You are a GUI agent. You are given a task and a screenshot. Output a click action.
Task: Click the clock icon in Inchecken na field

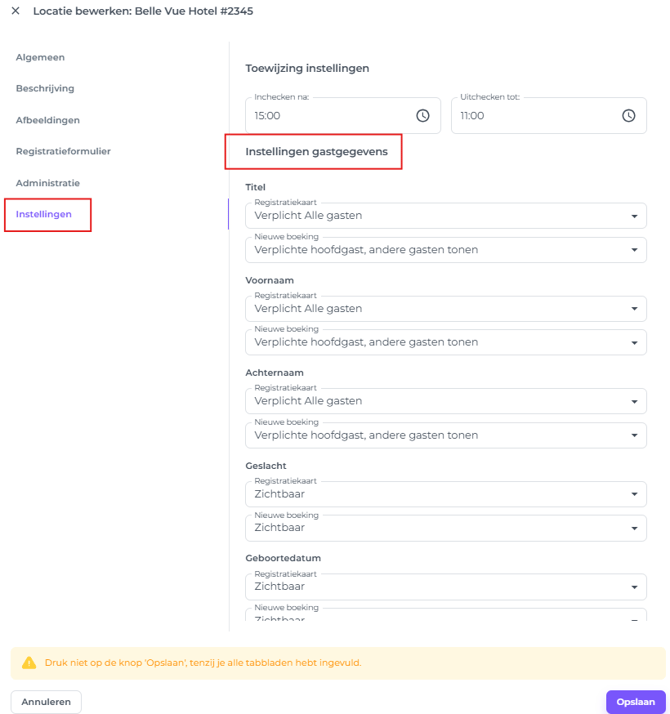pyautogui.click(x=423, y=116)
